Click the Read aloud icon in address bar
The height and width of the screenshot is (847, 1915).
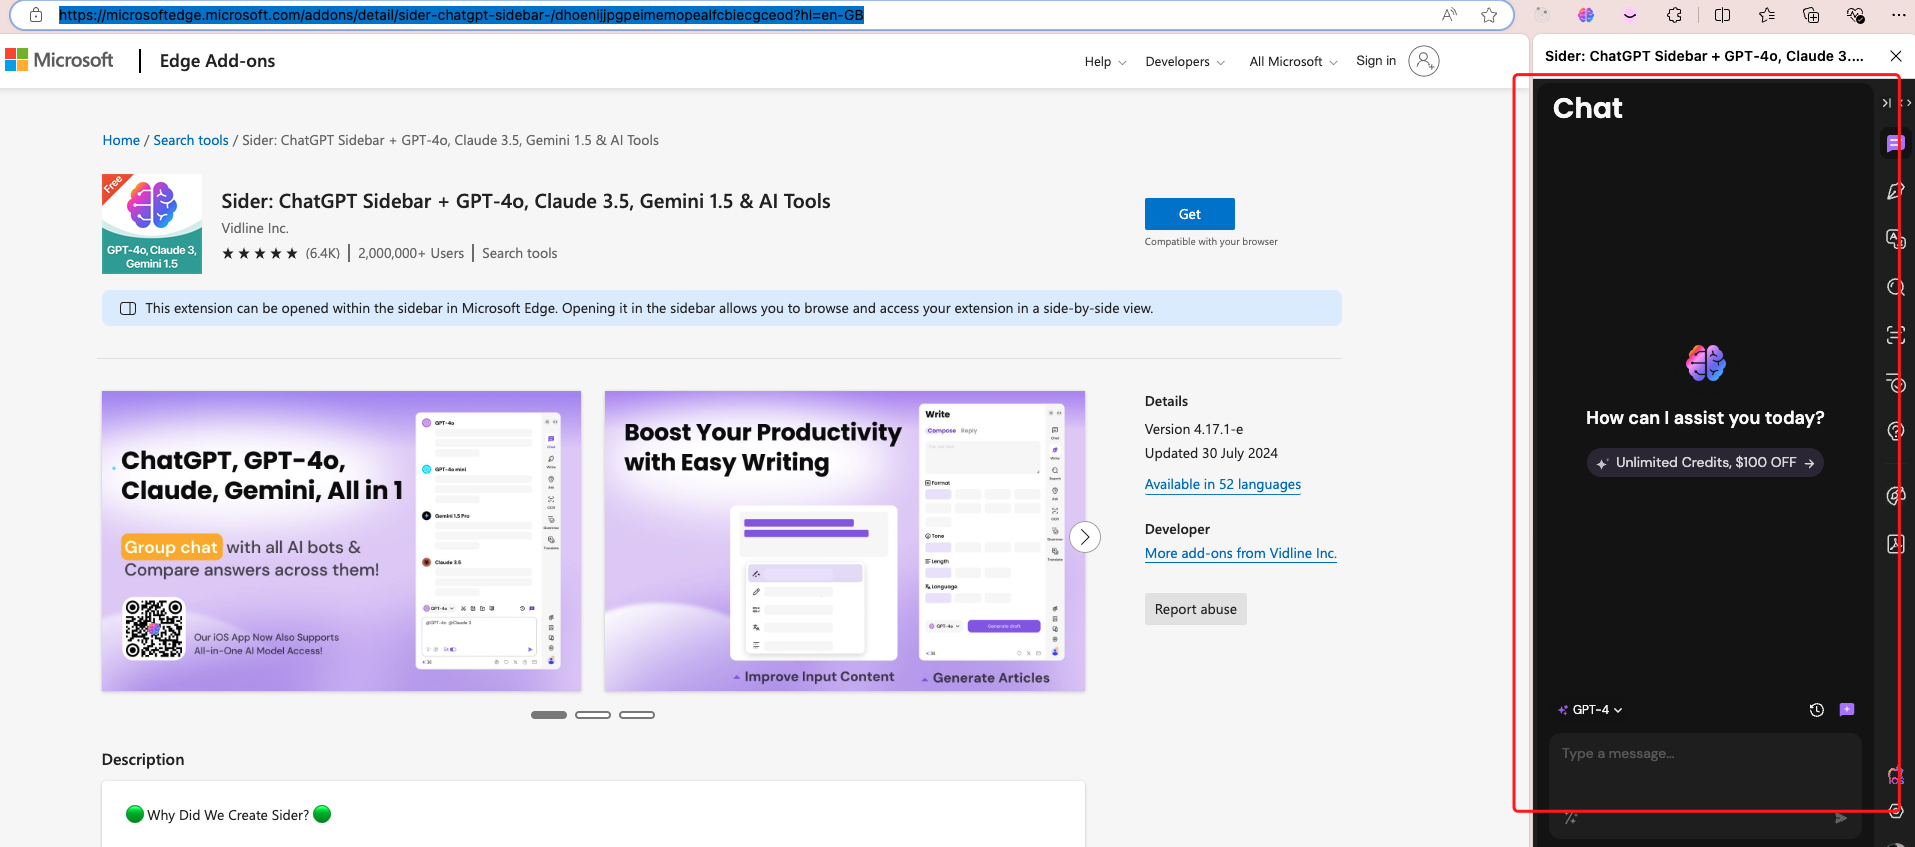click(1449, 15)
